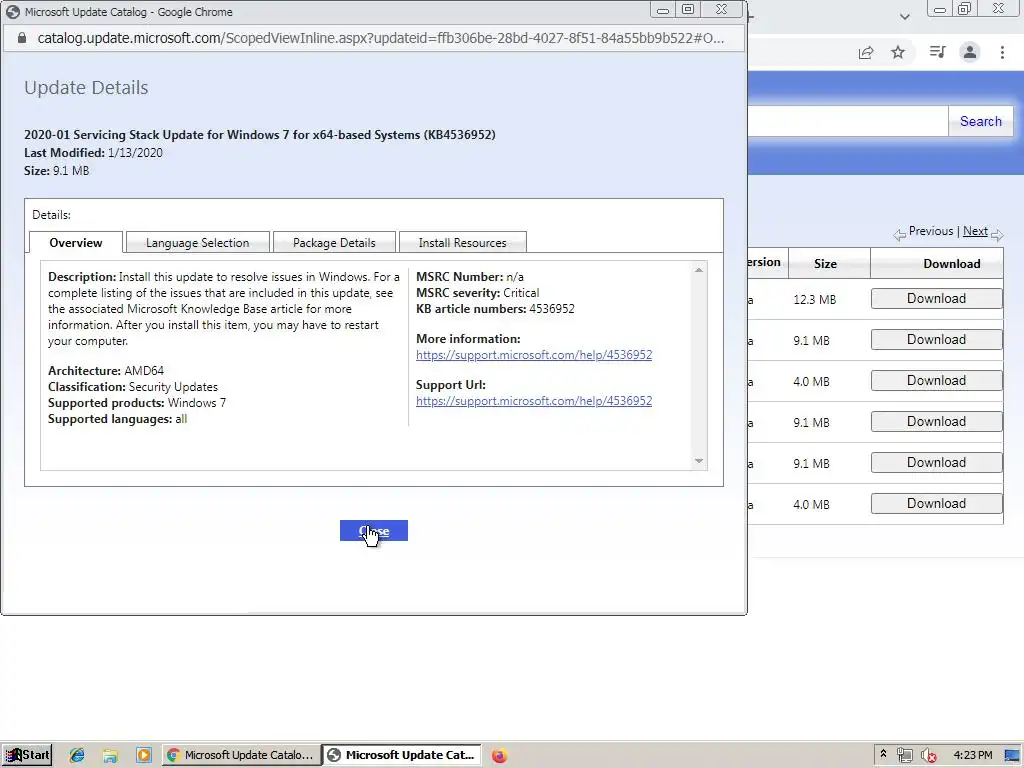
Task: Open the Chrome three-dot menu
Action: 1002,52
